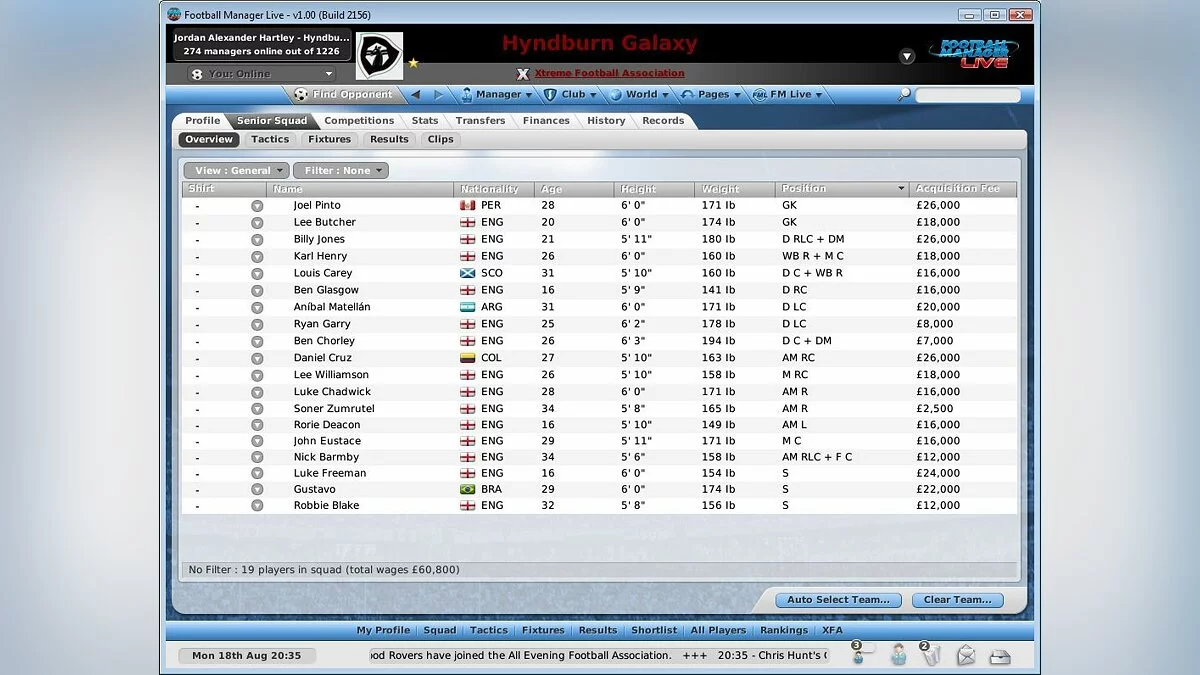Click the manager chat icon with badge 3
The height and width of the screenshot is (675, 1200).
coord(862,655)
